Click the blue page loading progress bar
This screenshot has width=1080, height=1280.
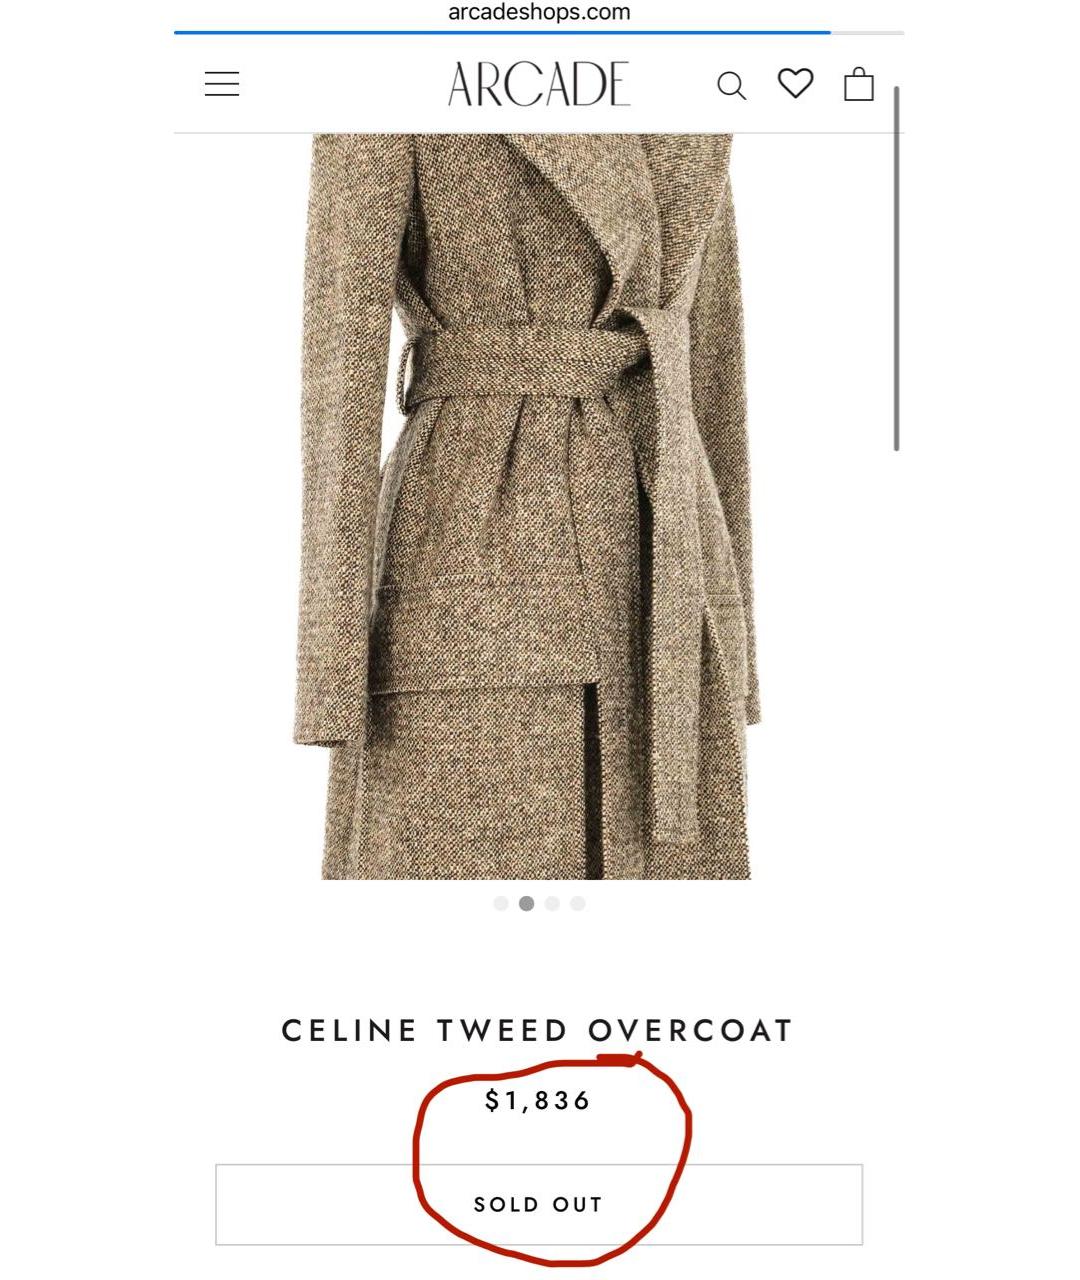click(x=502, y=33)
